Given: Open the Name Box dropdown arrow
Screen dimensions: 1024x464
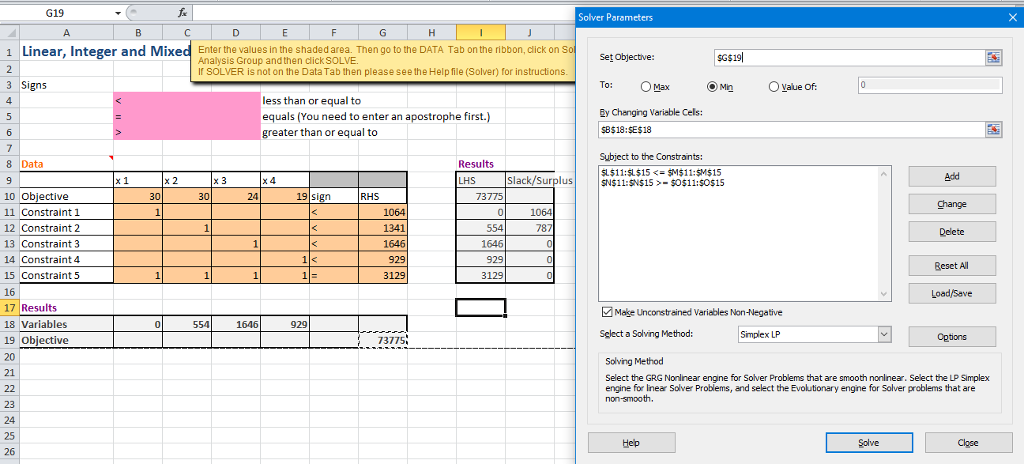Looking at the screenshot, I should (118, 12).
